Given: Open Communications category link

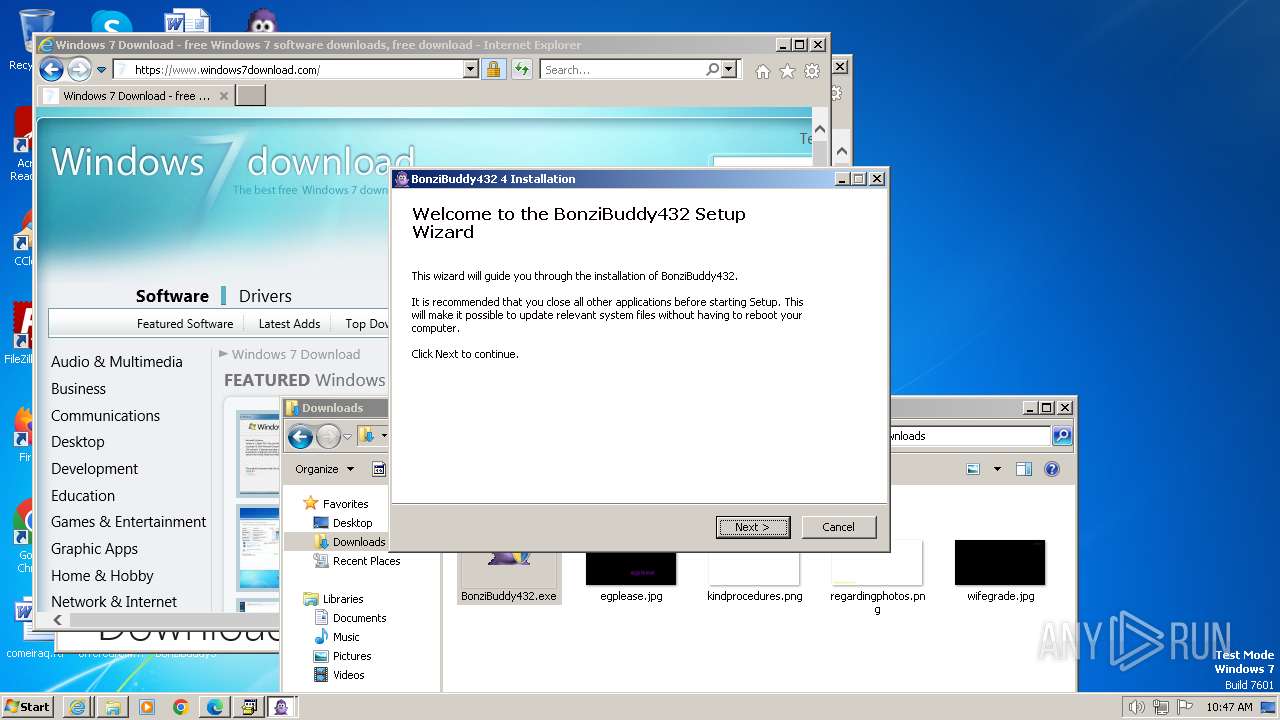Looking at the screenshot, I should pos(105,416).
